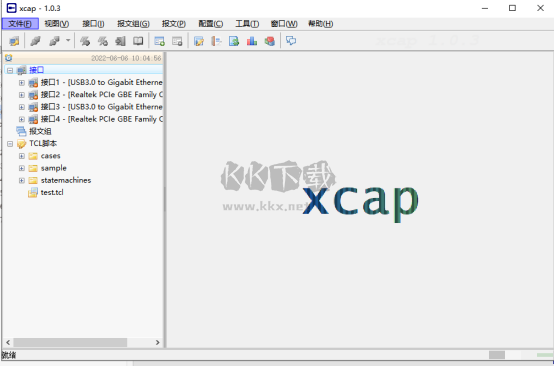This screenshot has width=554, height=366.
Task: Click the speech bubbles chat icon
Action: (x=291, y=41)
